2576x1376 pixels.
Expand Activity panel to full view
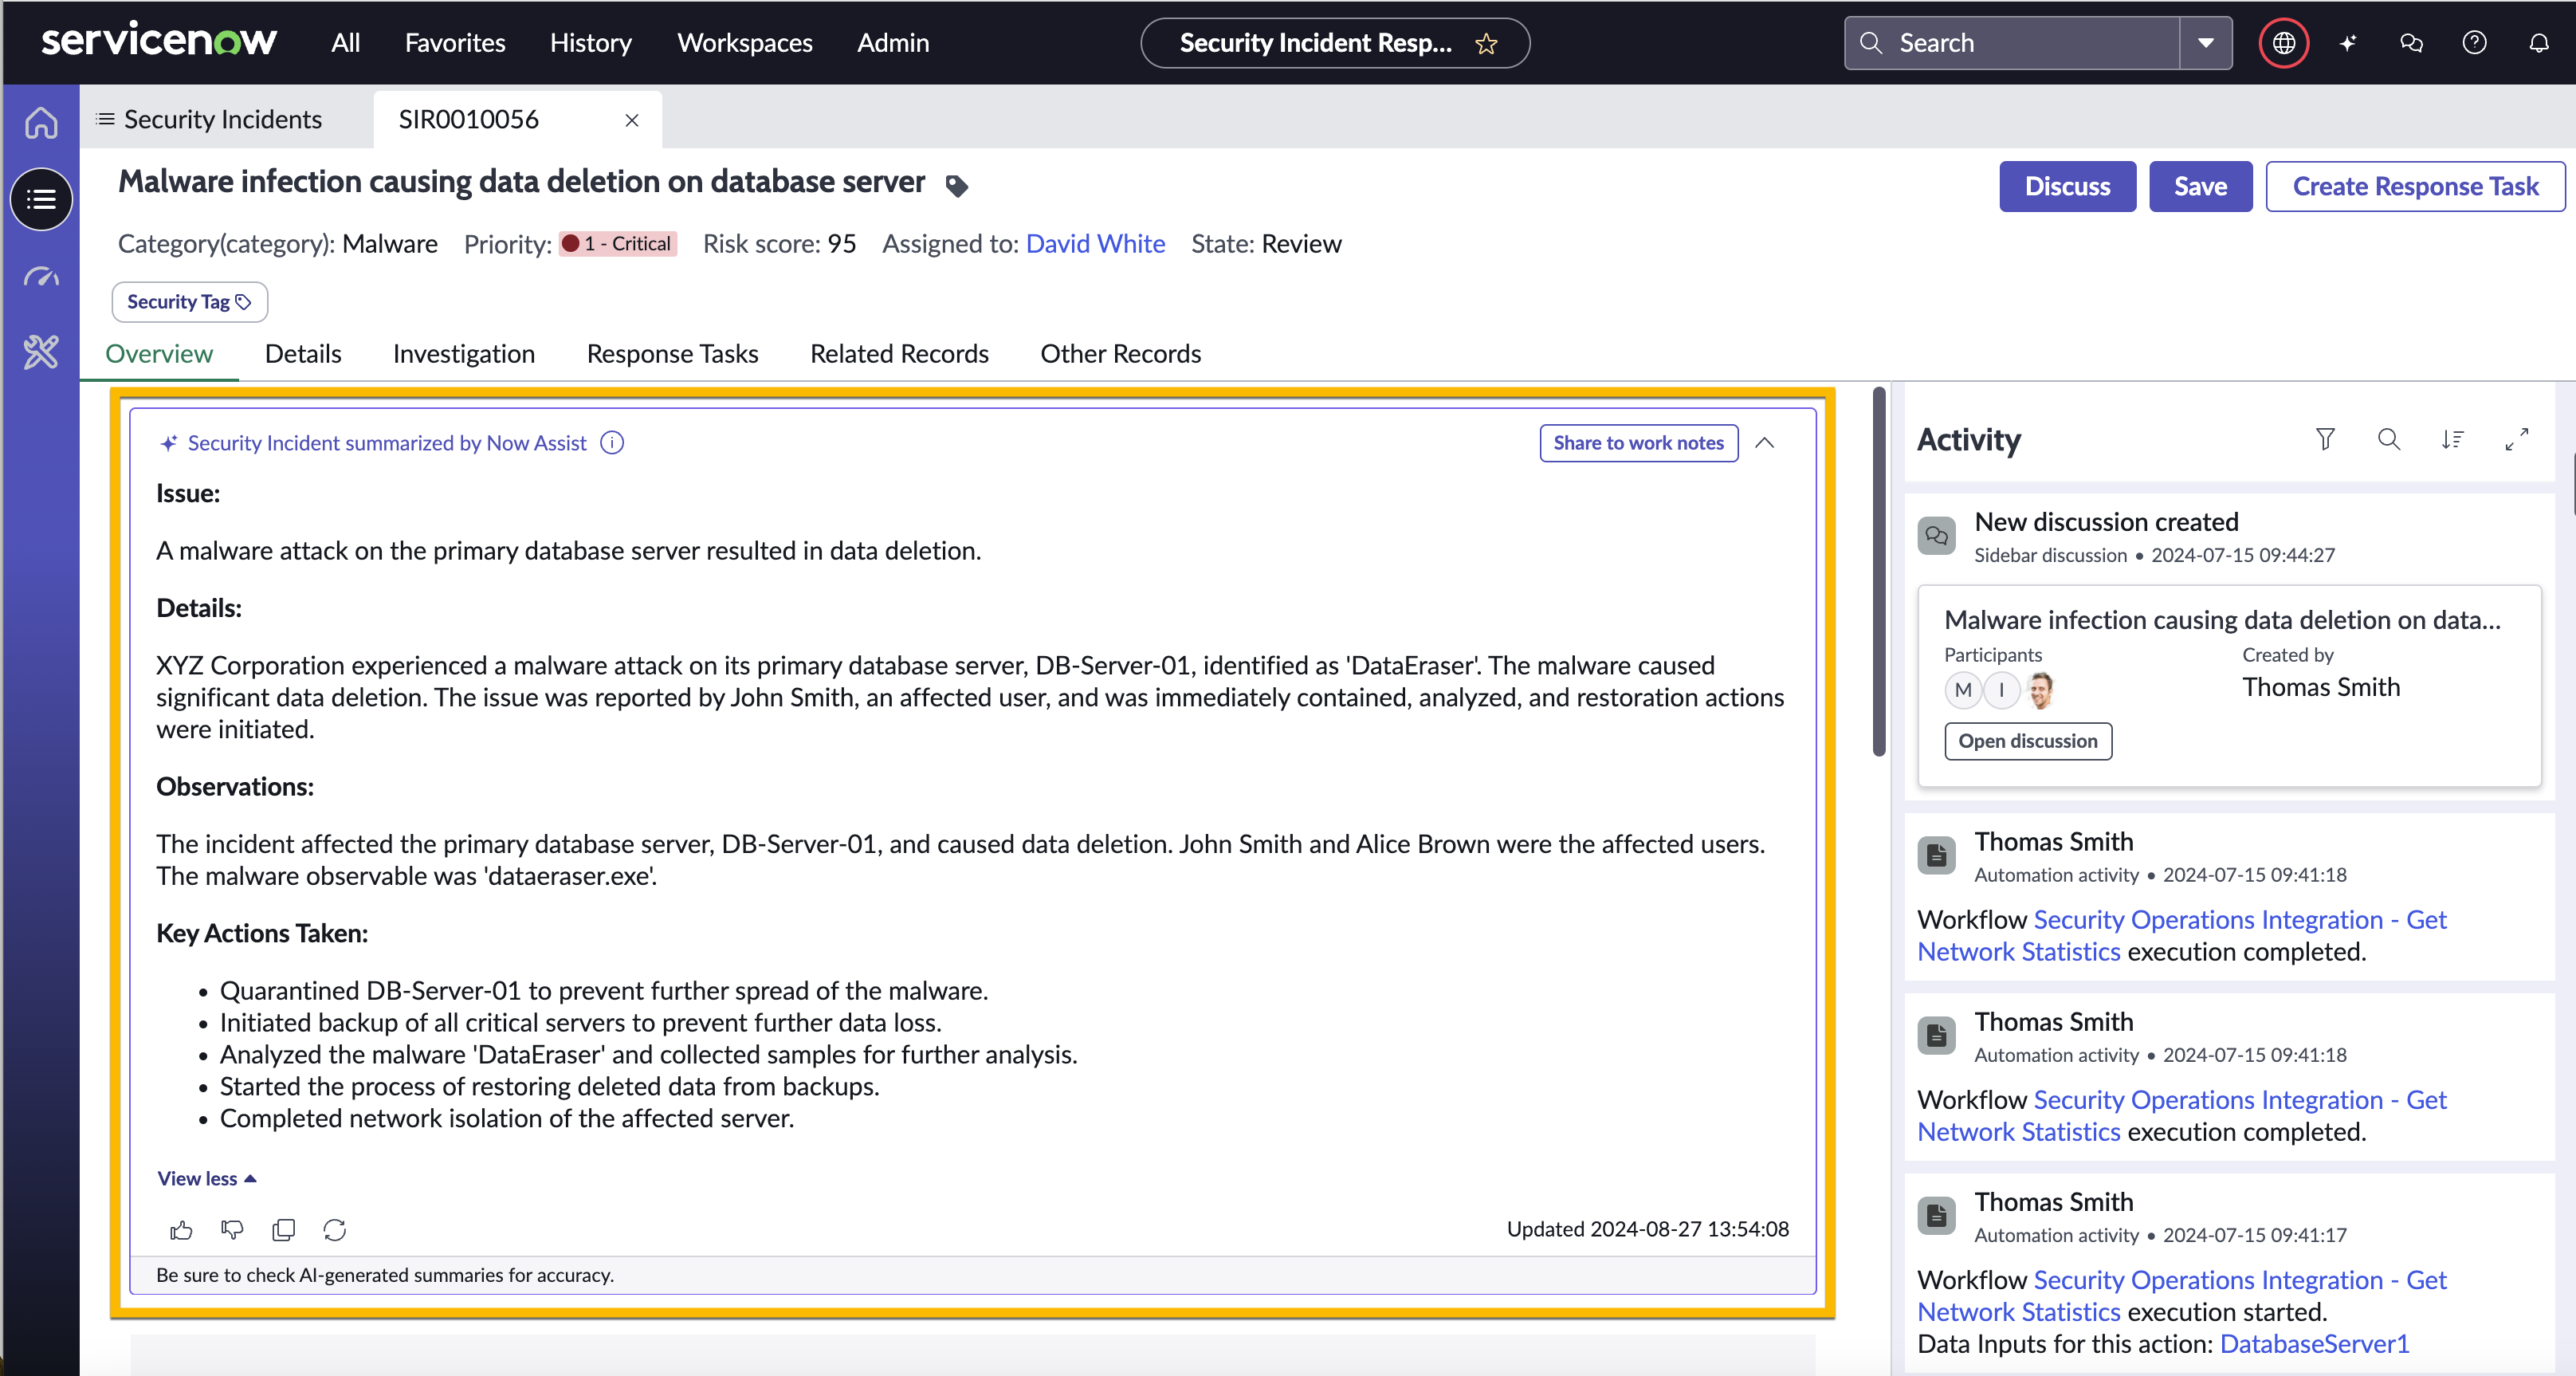pos(2516,439)
